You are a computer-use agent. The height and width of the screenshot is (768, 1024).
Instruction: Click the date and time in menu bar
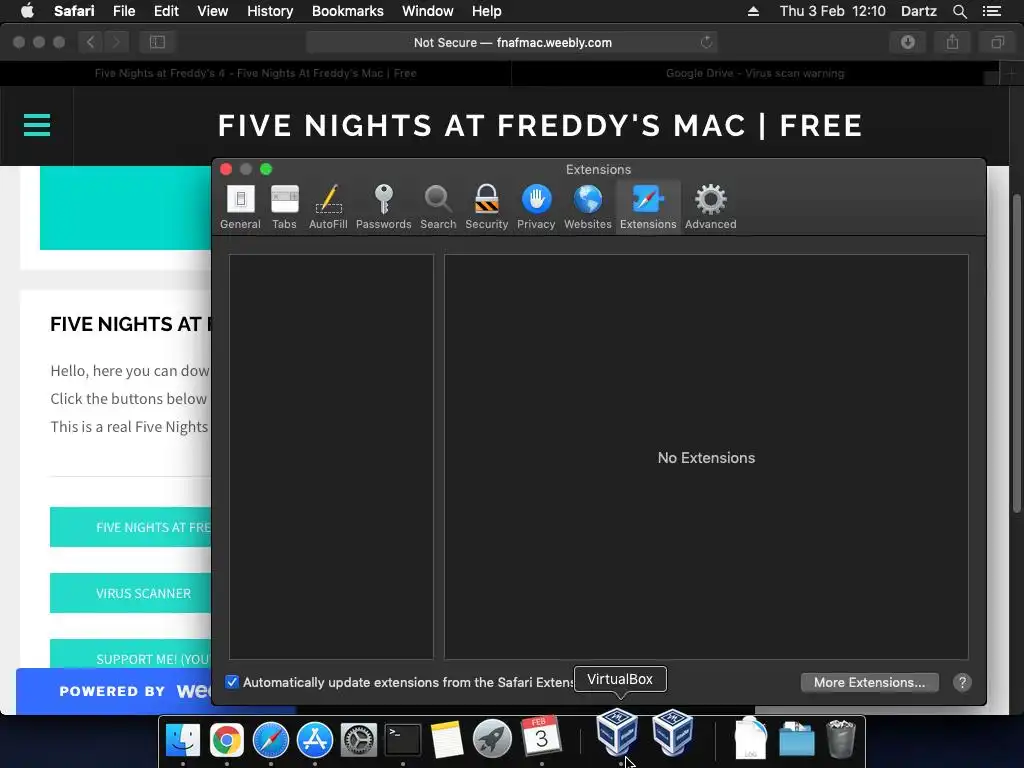pyautogui.click(x=833, y=11)
